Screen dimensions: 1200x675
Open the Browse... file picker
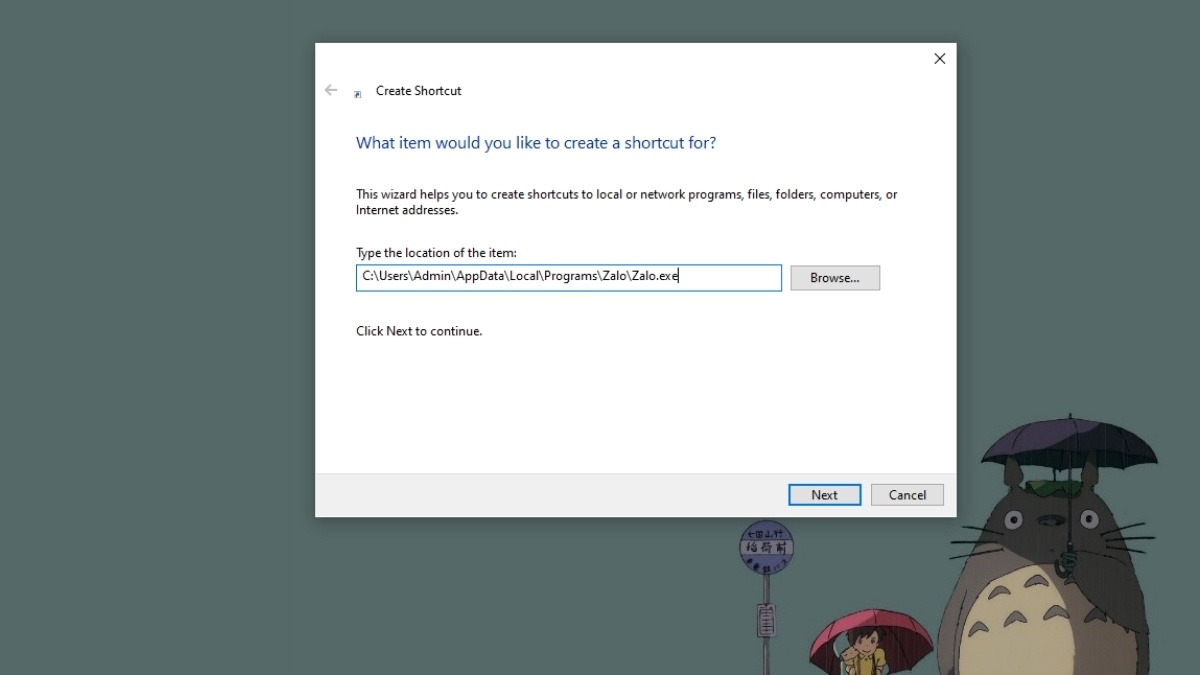tap(835, 278)
